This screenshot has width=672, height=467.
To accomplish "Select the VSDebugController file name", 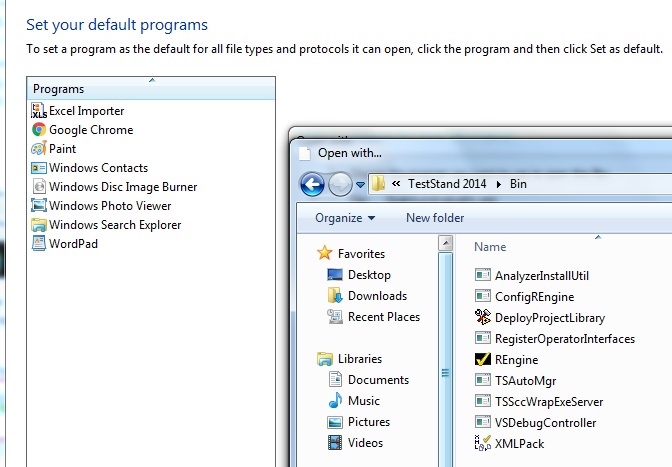I will pyautogui.click(x=545, y=423).
